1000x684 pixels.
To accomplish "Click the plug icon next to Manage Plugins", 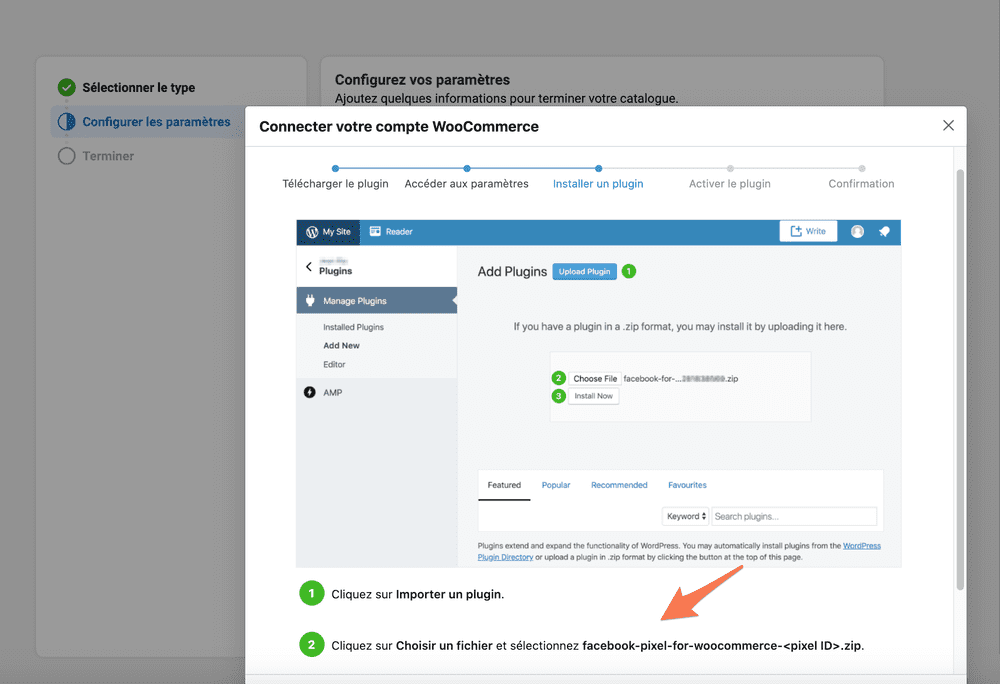I will coord(310,300).
